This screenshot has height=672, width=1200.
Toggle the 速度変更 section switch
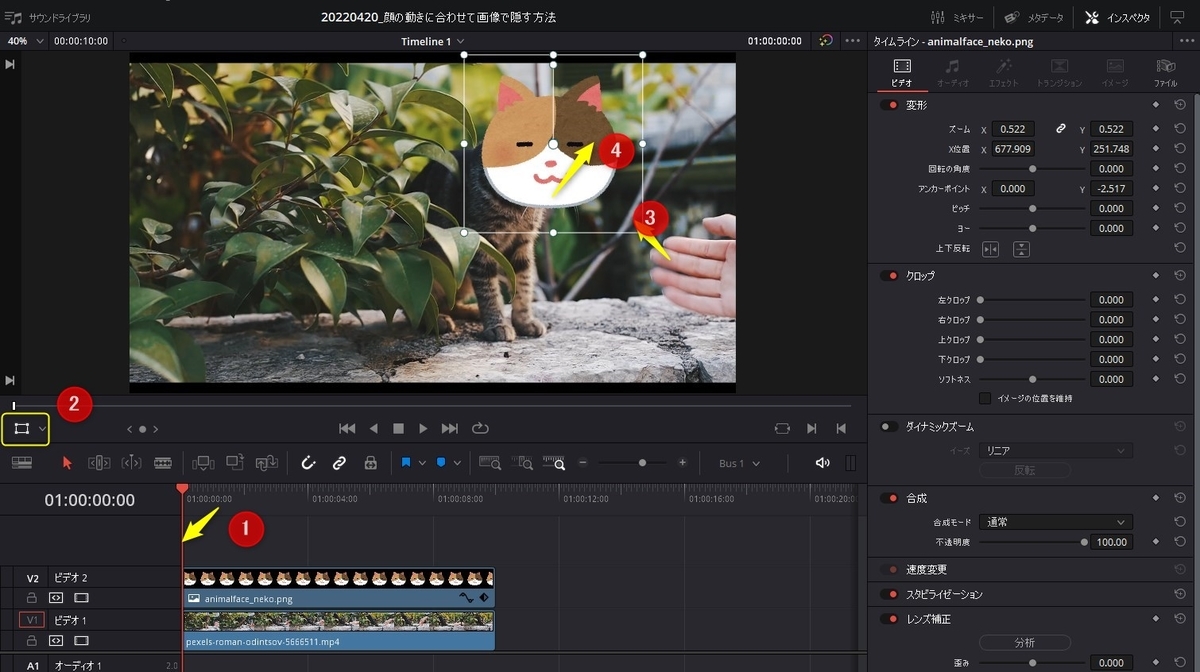[x=888, y=570]
